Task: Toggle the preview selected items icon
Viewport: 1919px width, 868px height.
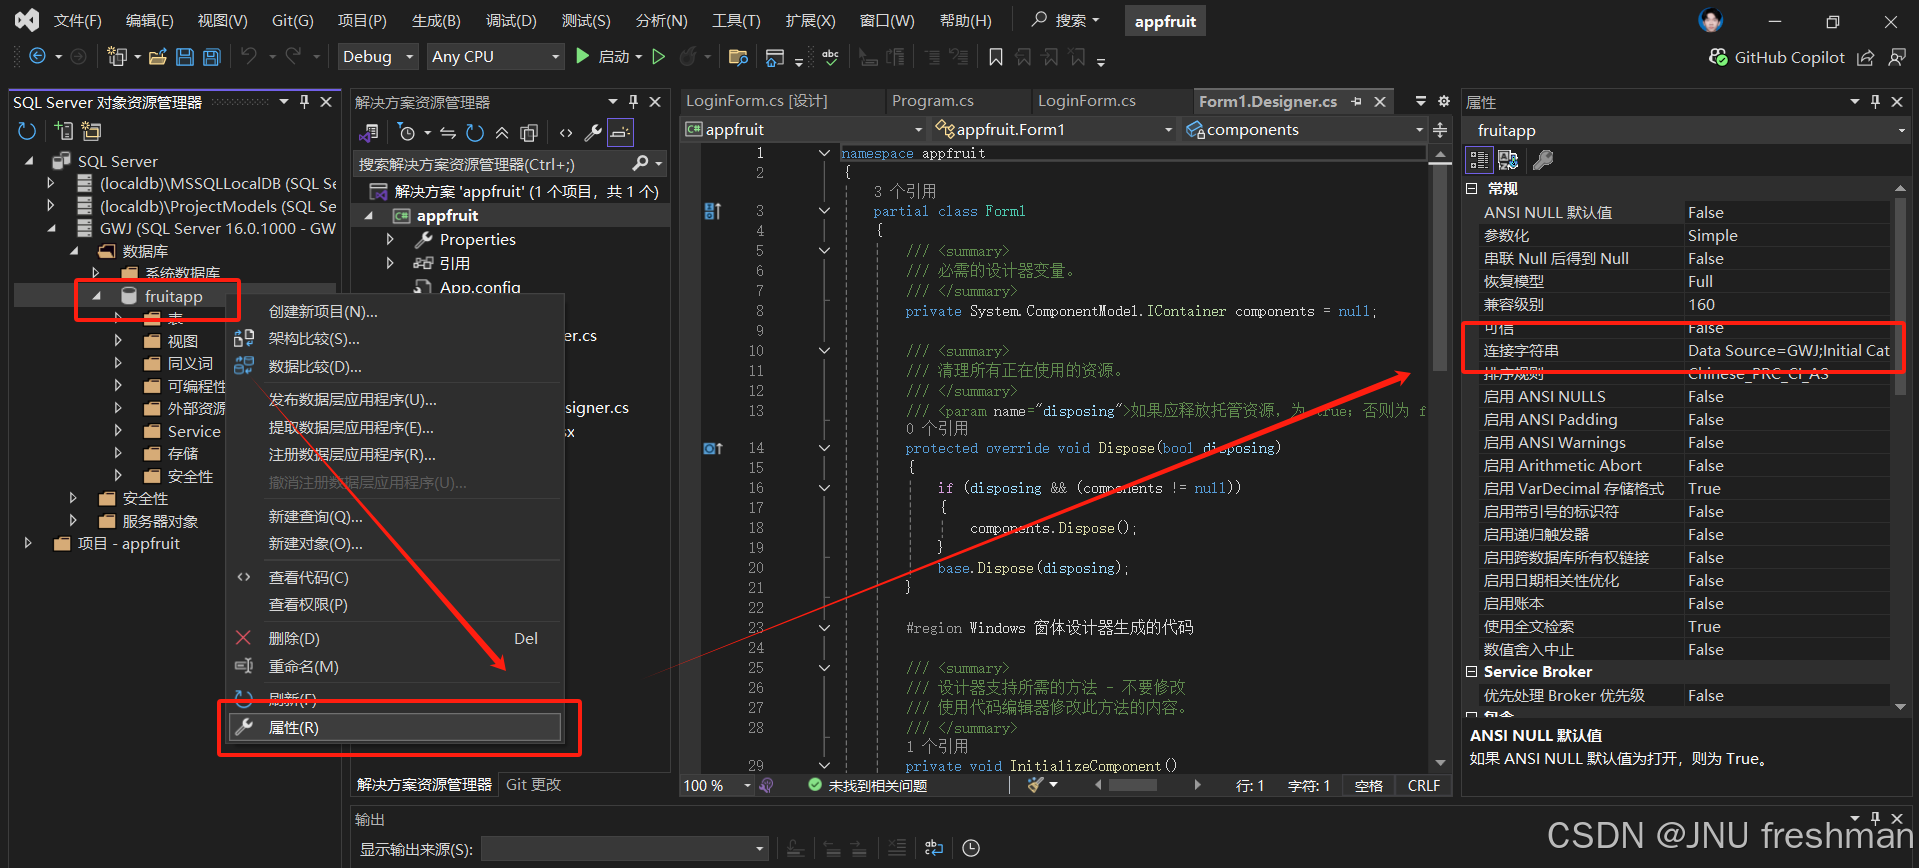Action: coord(621,132)
